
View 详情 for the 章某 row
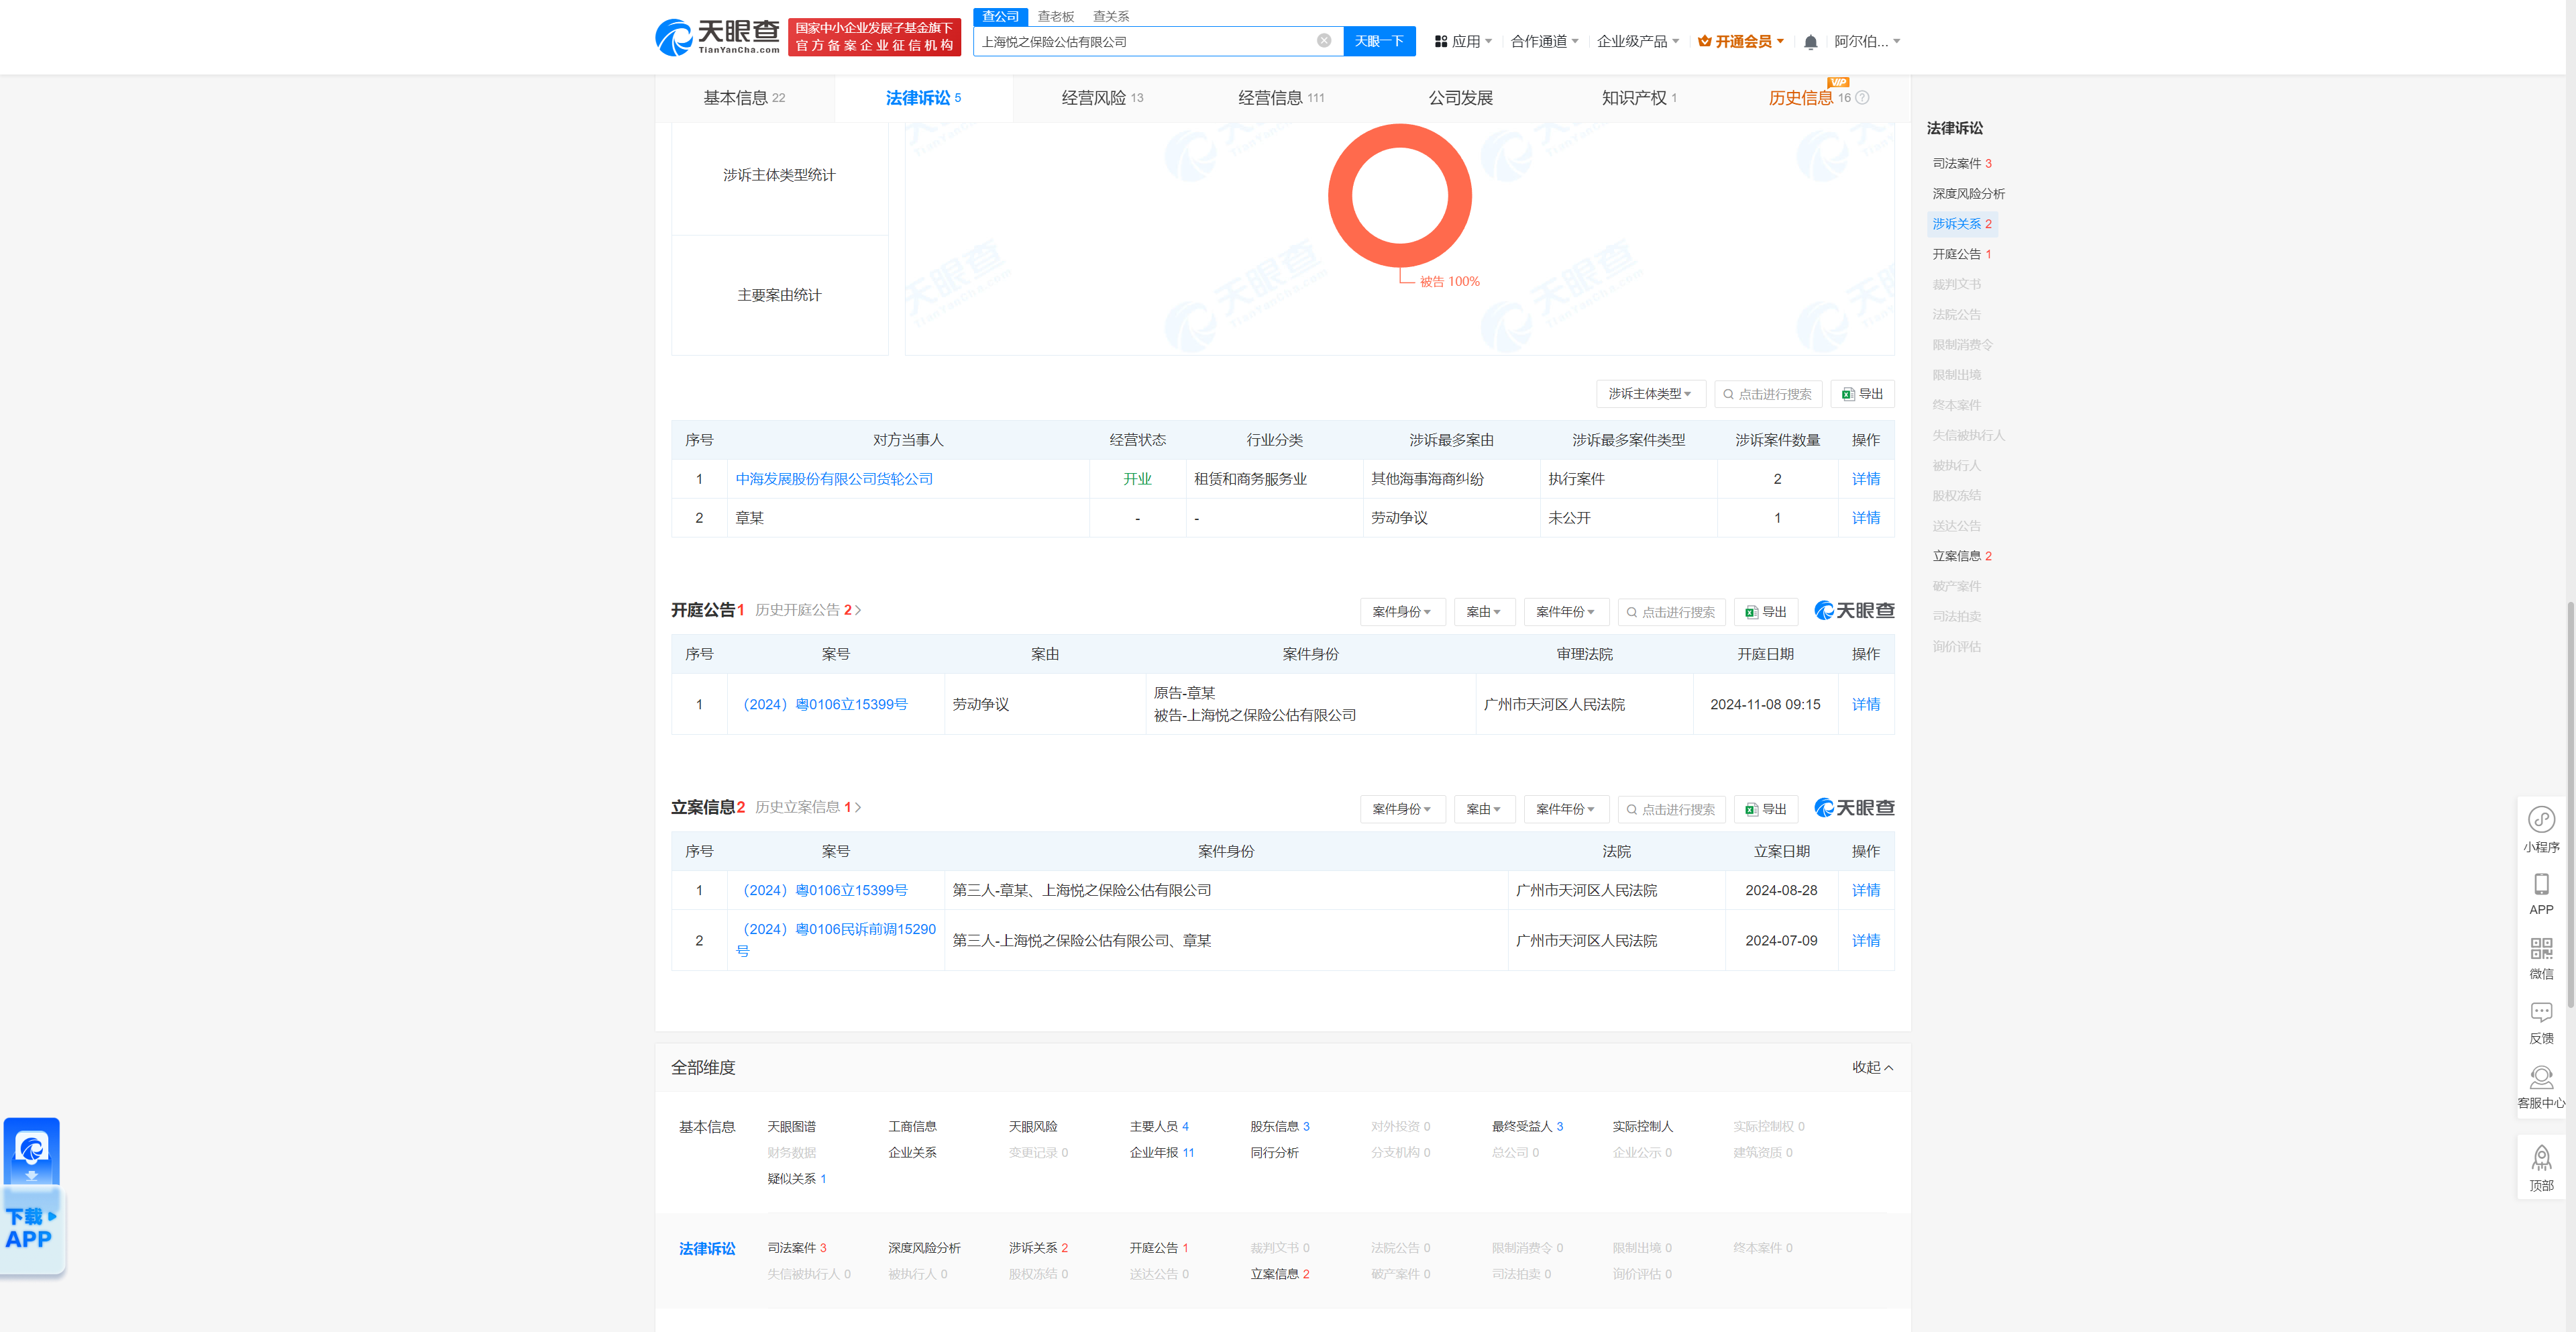[x=1865, y=518]
